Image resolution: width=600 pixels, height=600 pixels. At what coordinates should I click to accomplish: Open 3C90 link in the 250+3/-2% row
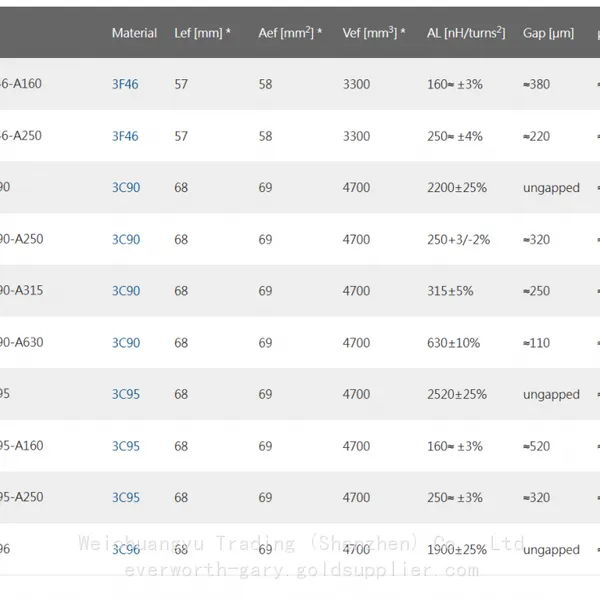click(x=126, y=240)
